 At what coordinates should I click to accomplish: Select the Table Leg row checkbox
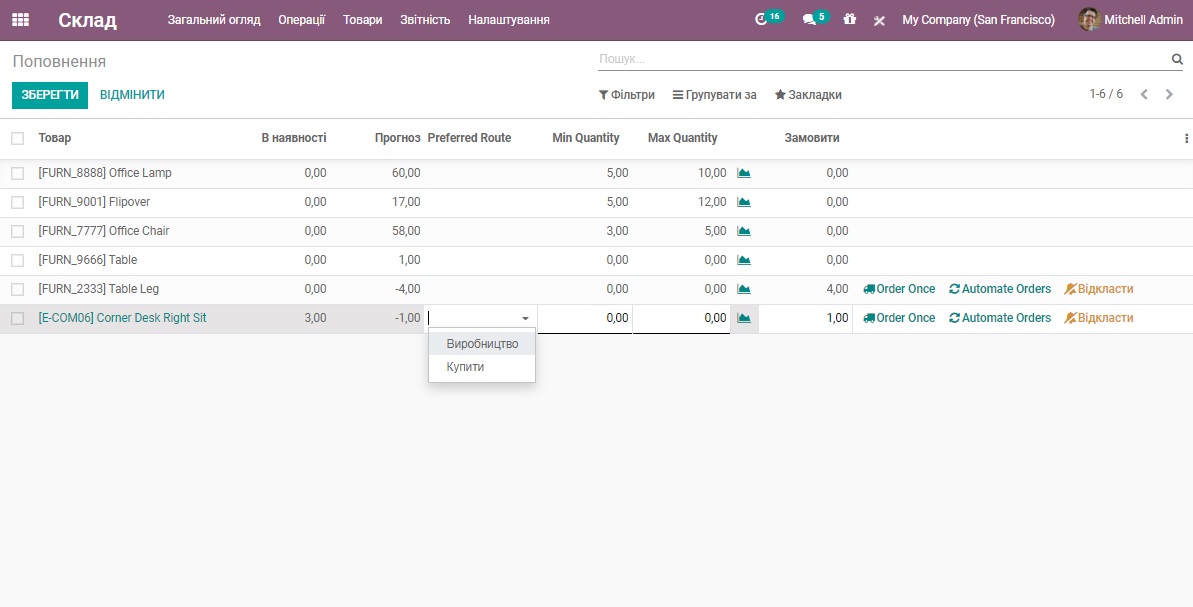pyautogui.click(x=18, y=289)
